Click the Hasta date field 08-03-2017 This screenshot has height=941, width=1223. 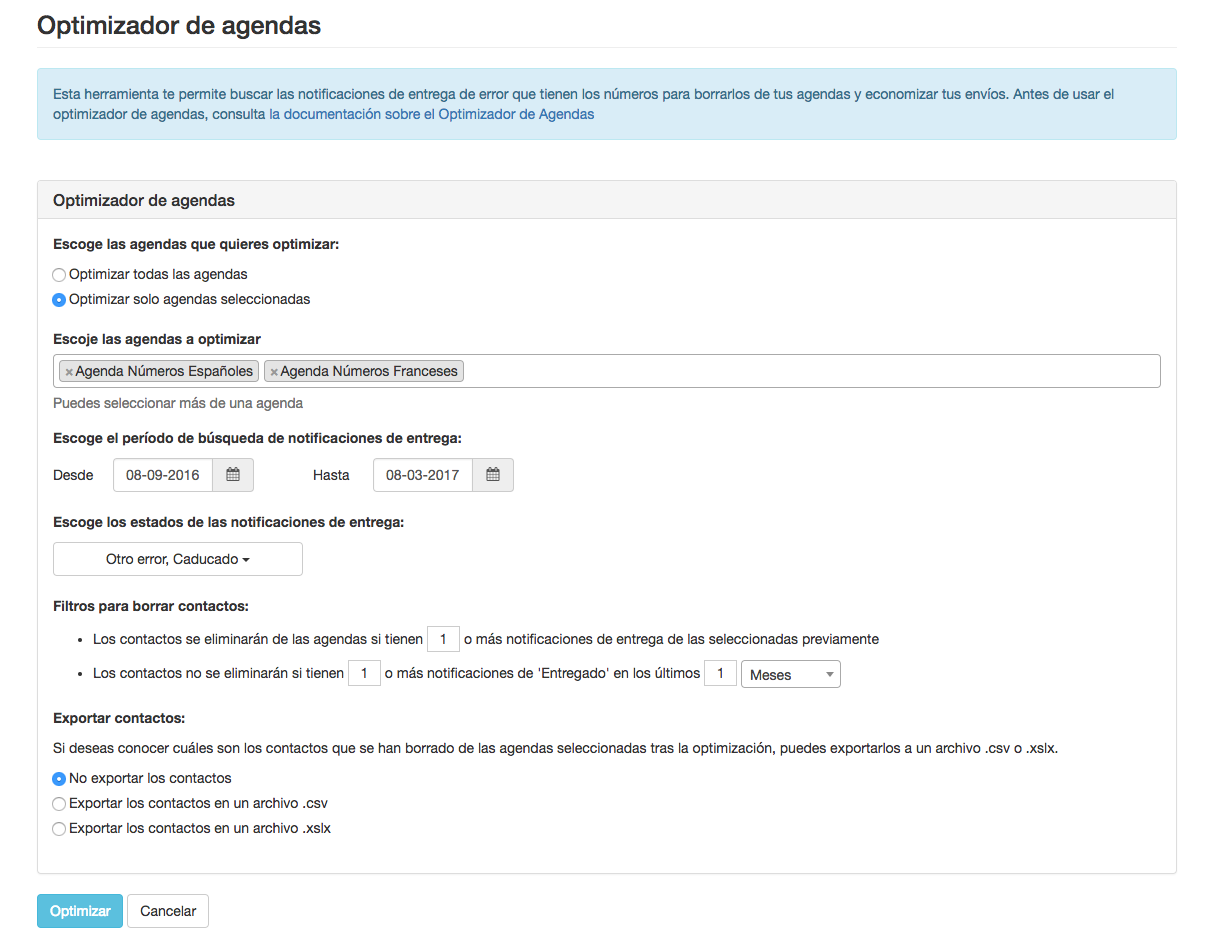pos(423,475)
